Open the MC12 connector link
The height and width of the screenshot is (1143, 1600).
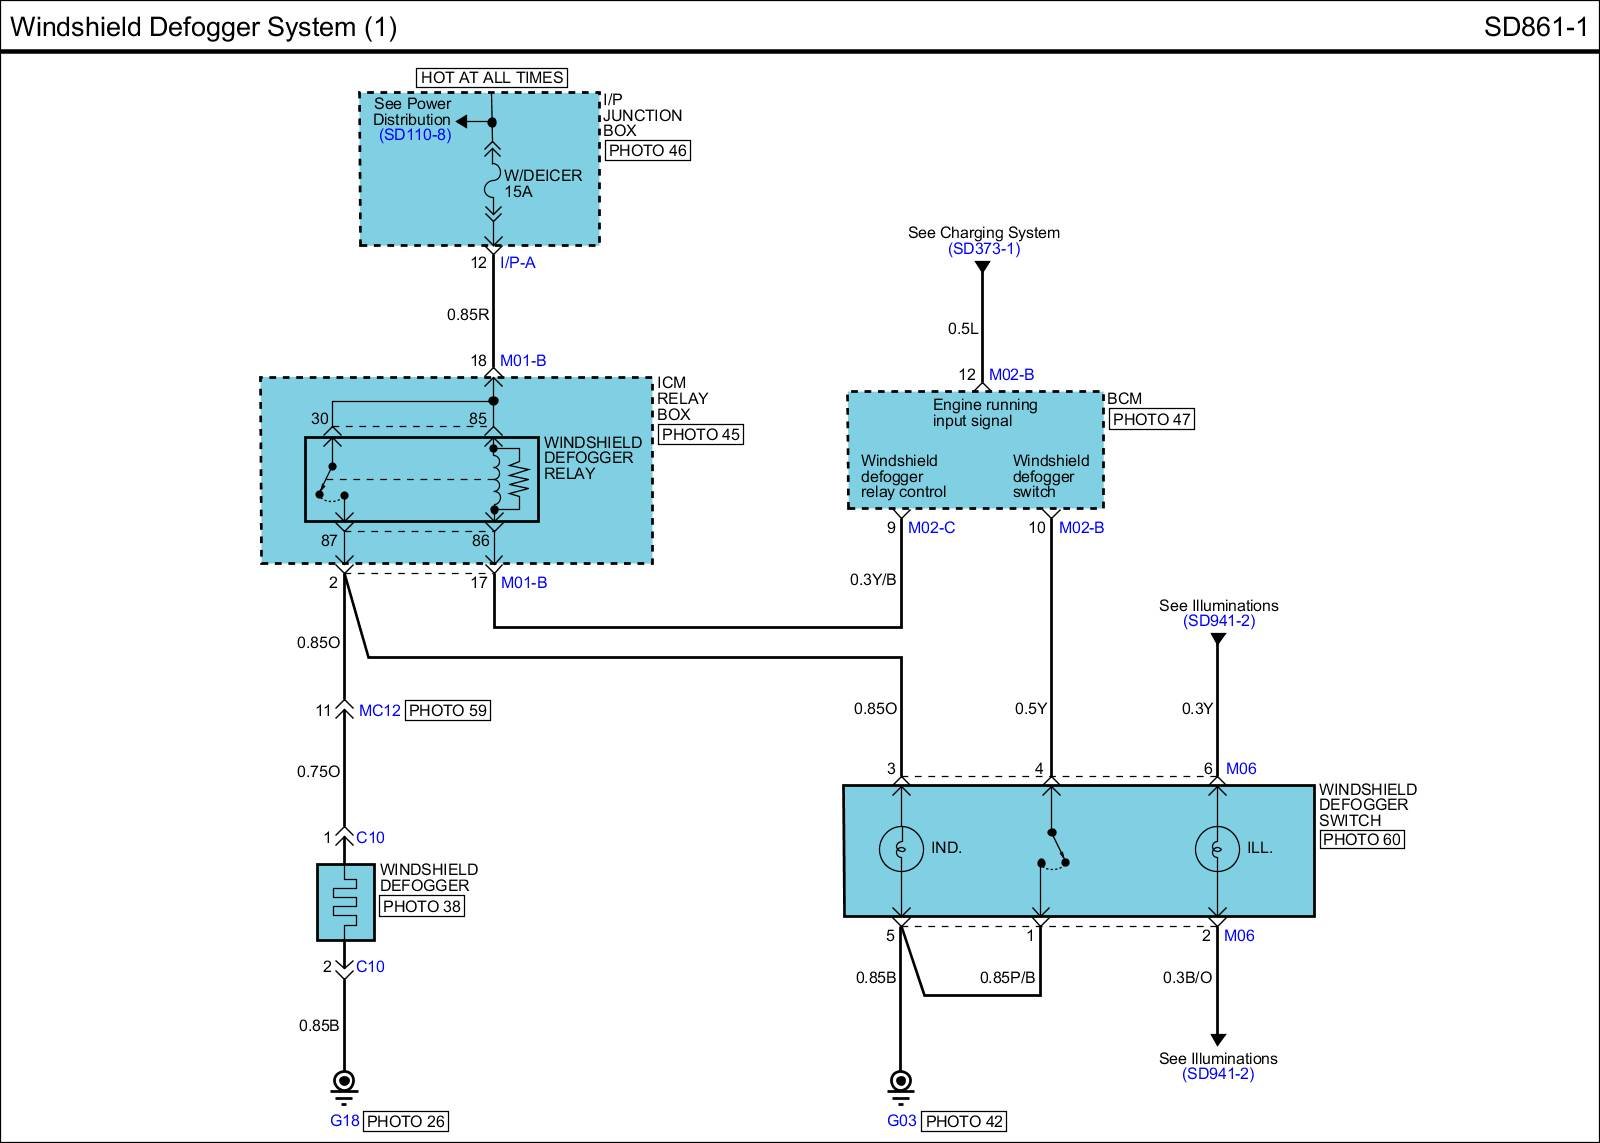[380, 711]
